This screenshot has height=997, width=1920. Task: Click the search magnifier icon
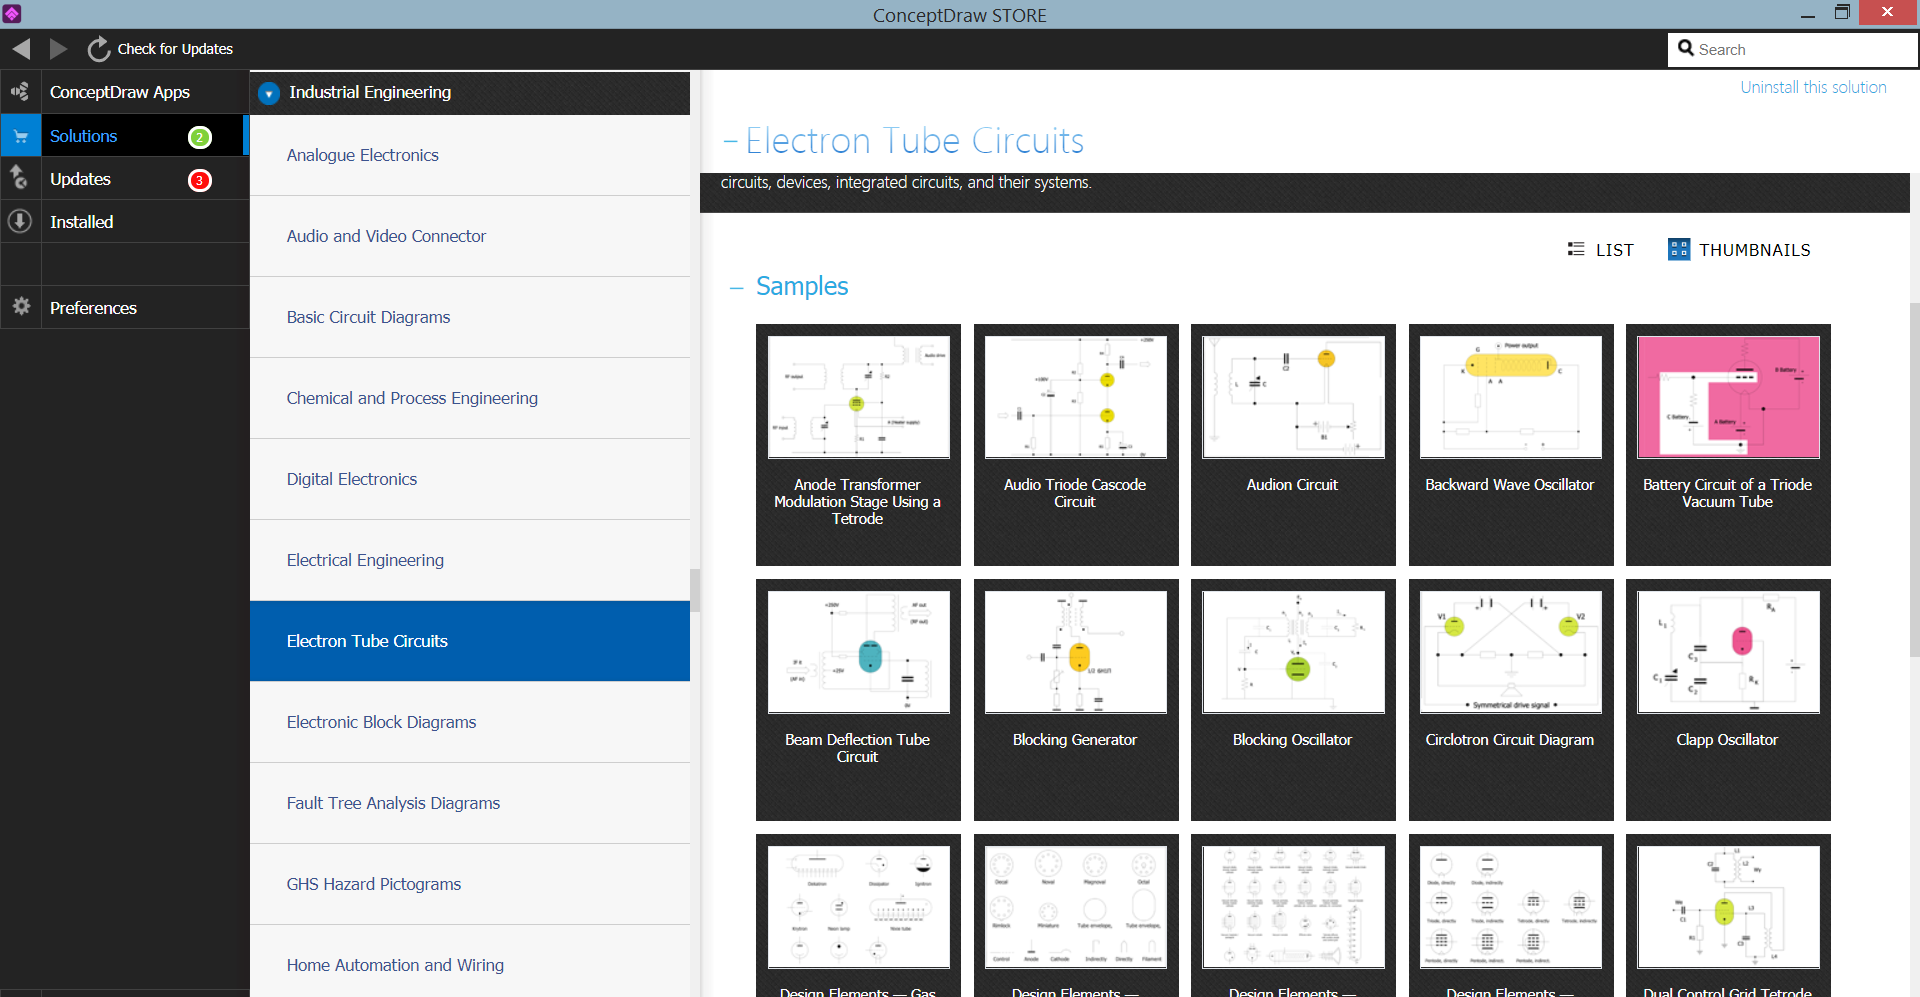pos(1686,48)
